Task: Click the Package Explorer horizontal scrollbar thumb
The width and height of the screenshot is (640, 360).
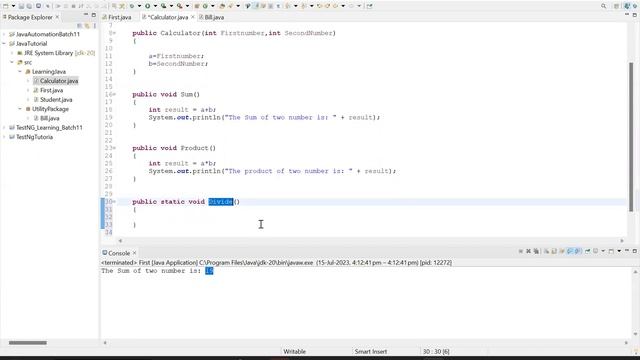Action: click(x=28, y=343)
